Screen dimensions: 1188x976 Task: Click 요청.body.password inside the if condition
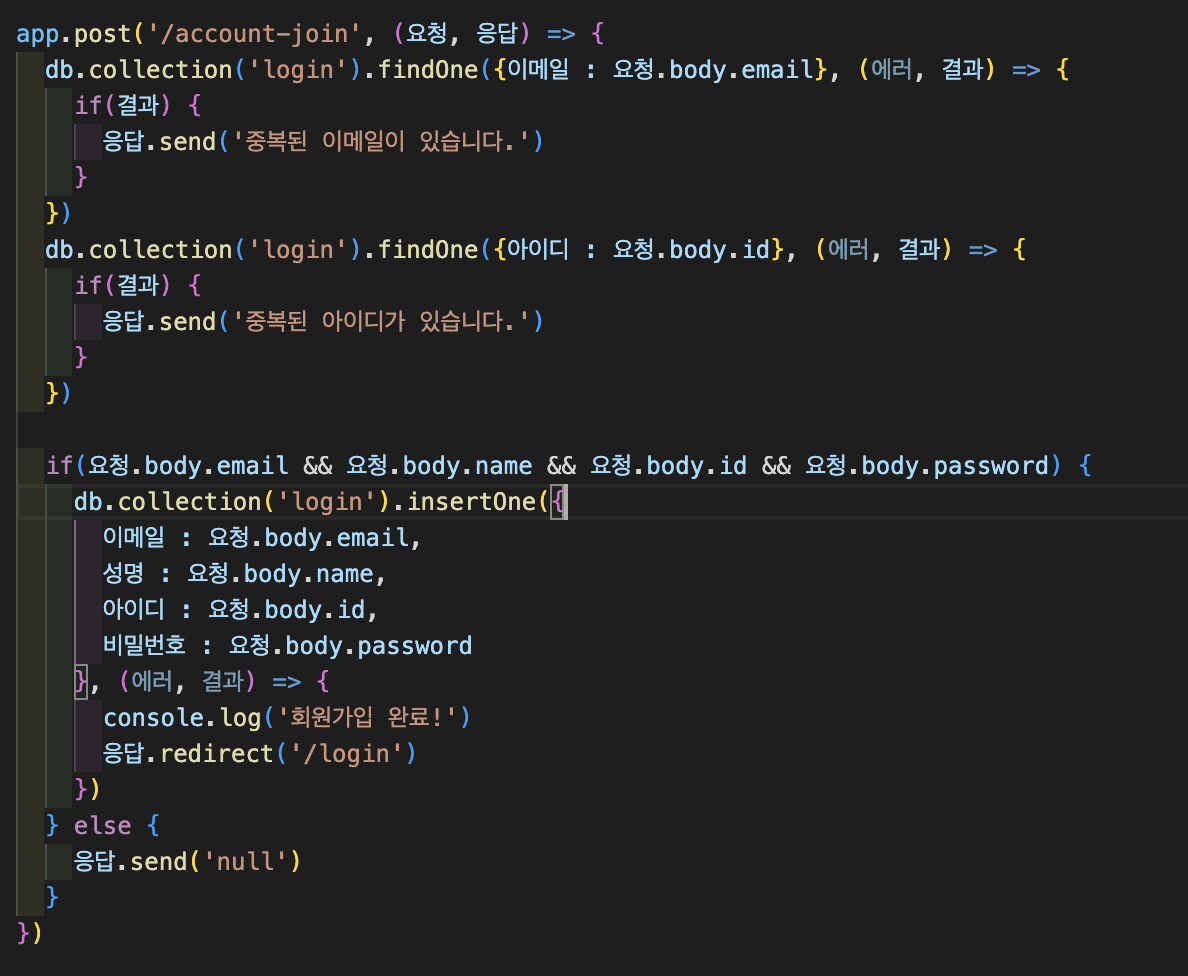927,465
